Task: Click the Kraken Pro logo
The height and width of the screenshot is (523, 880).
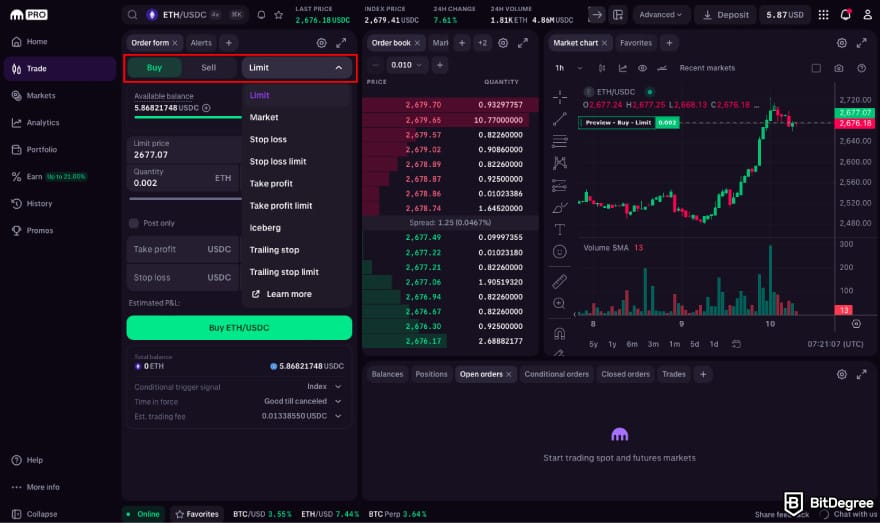Action: click(29, 15)
